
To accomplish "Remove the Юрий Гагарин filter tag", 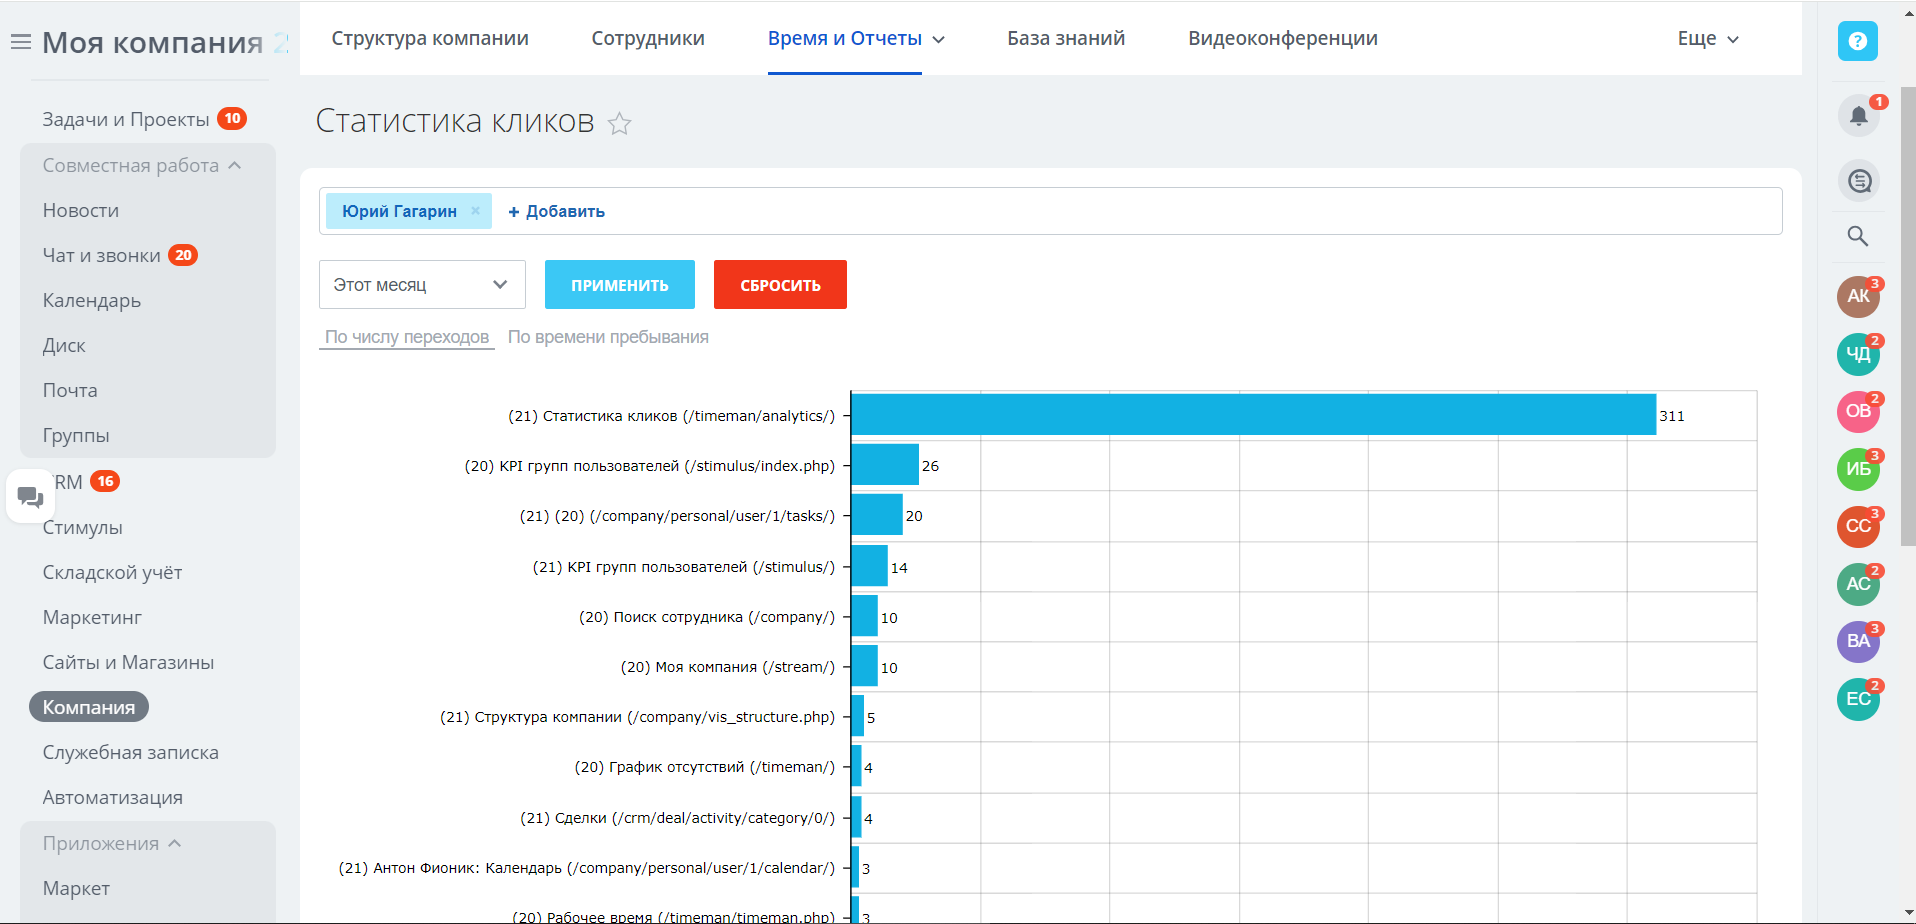I will (x=476, y=211).
